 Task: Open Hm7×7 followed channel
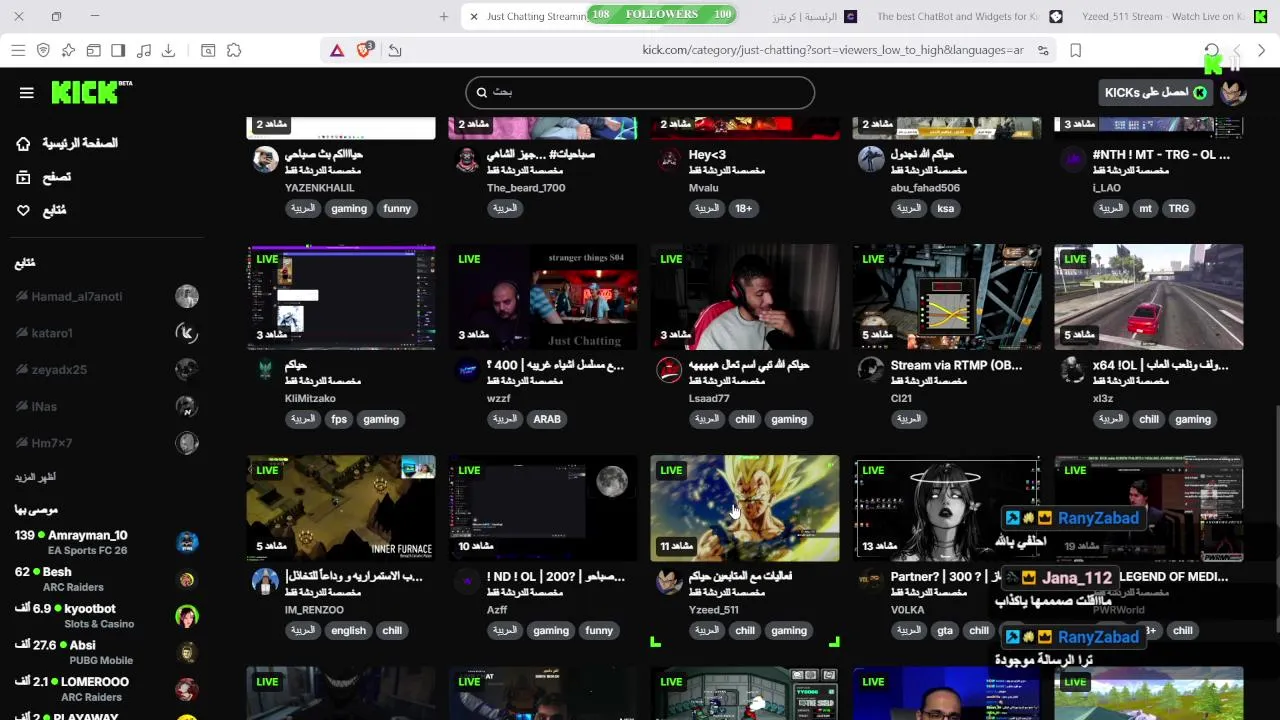(106, 443)
